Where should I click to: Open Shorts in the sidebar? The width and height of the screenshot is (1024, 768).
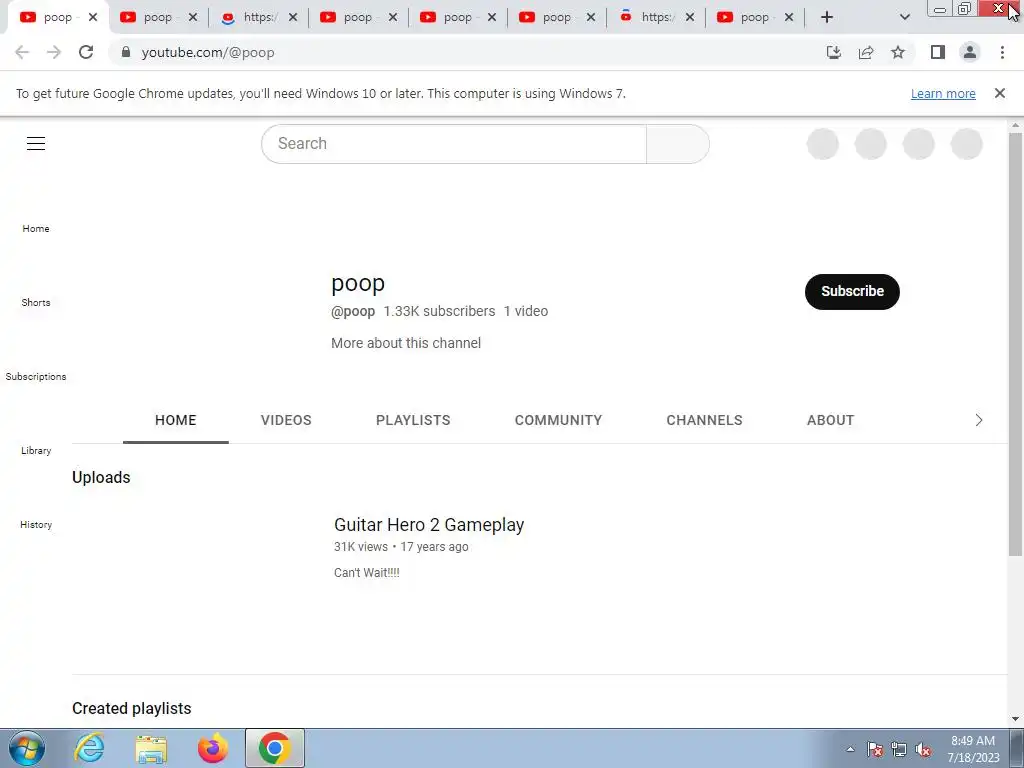tap(36, 302)
